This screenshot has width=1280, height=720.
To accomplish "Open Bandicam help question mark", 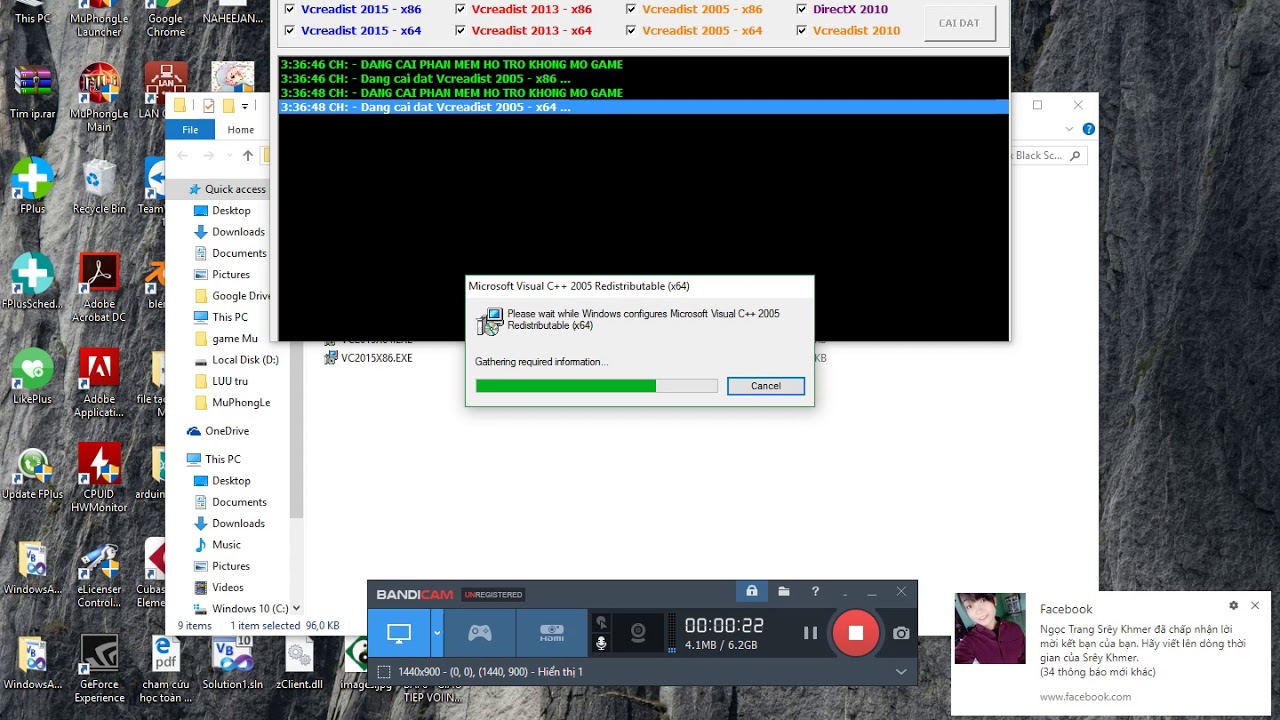I will tap(815, 592).
